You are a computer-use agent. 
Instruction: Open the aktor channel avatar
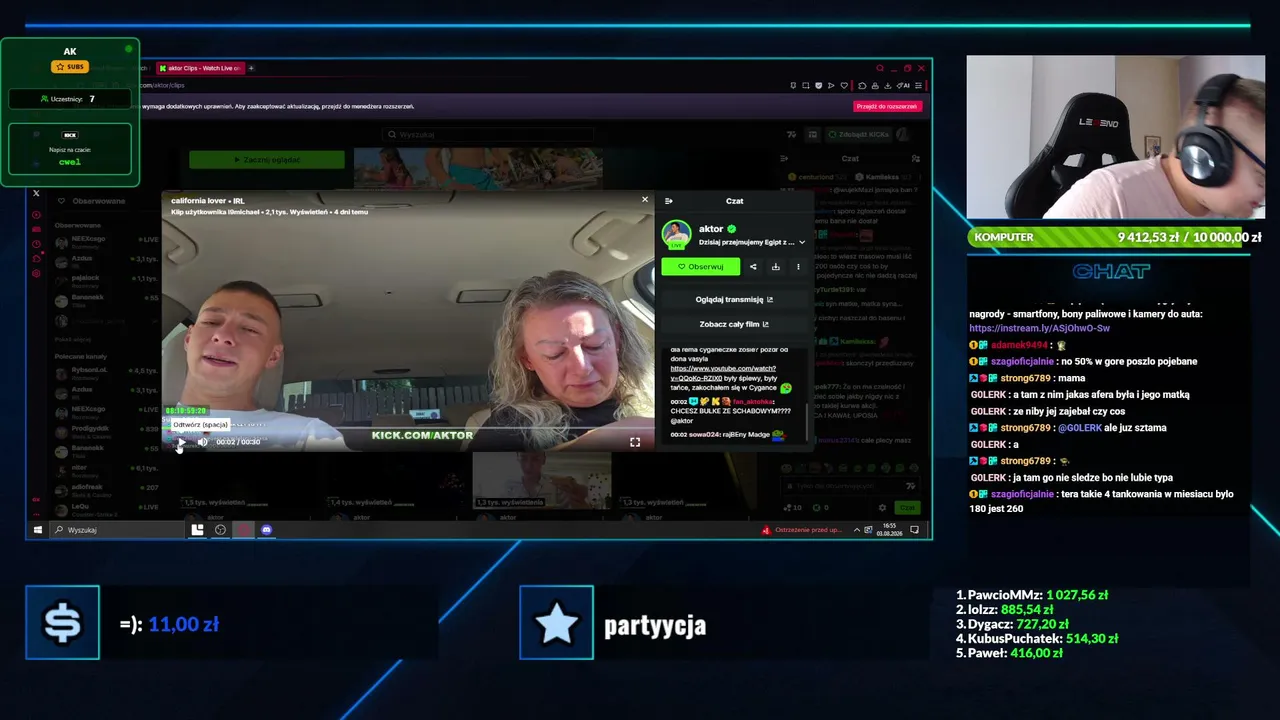[677, 235]
